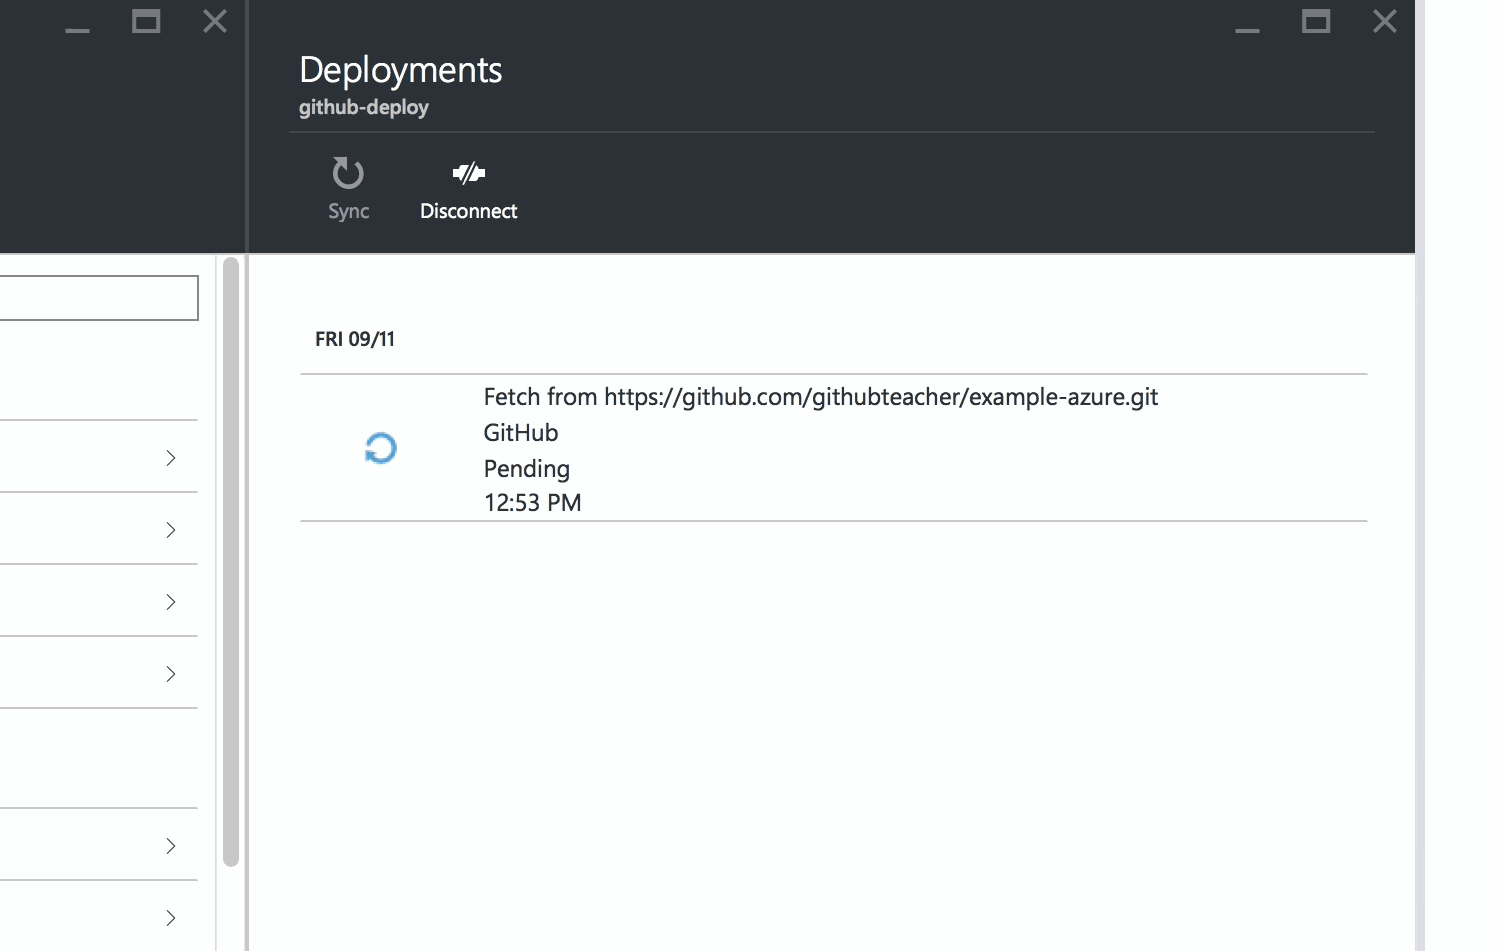Expand the third chevron row in left panel
This screenshot has height=951, width=1500.
171,601
